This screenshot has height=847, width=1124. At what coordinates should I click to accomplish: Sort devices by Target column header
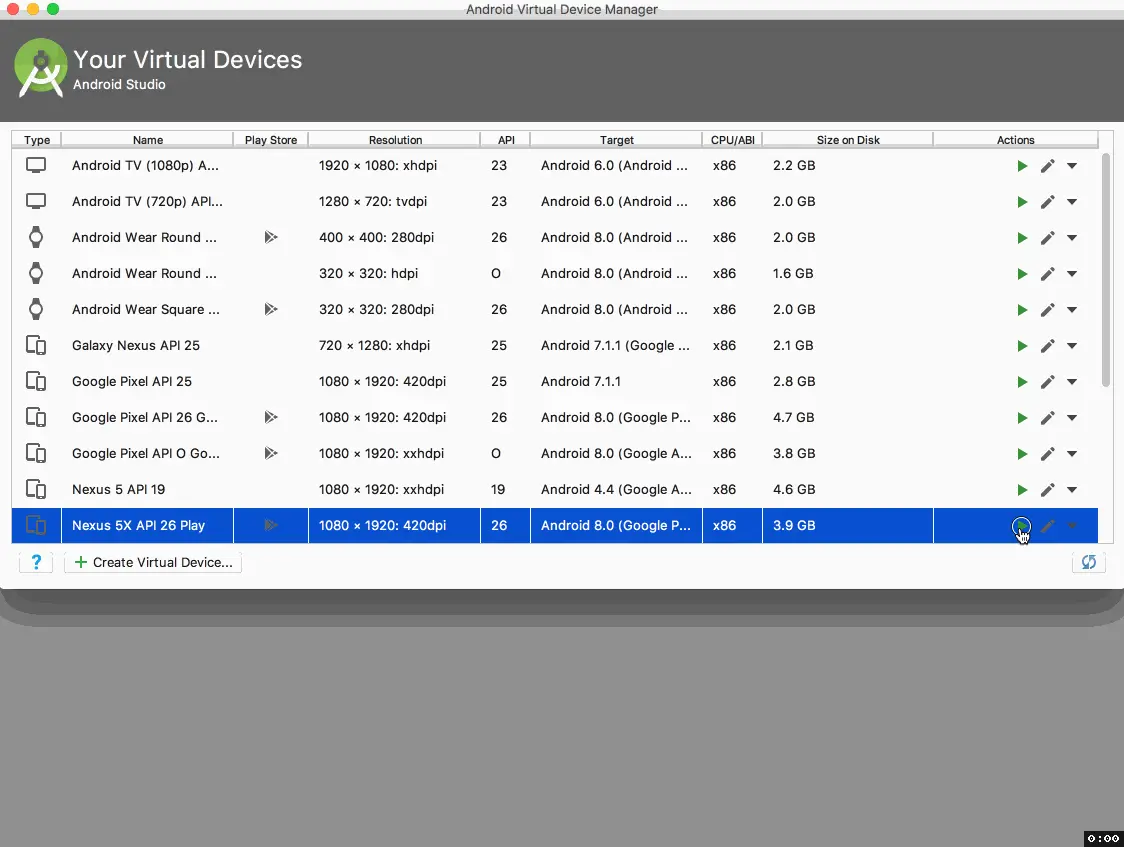click(616, 140)
